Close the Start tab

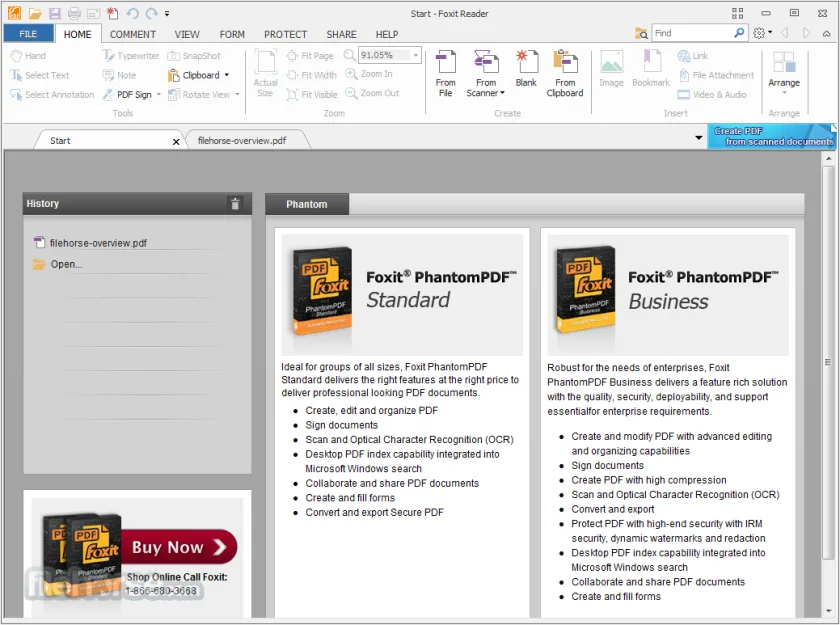coord(176,141)
